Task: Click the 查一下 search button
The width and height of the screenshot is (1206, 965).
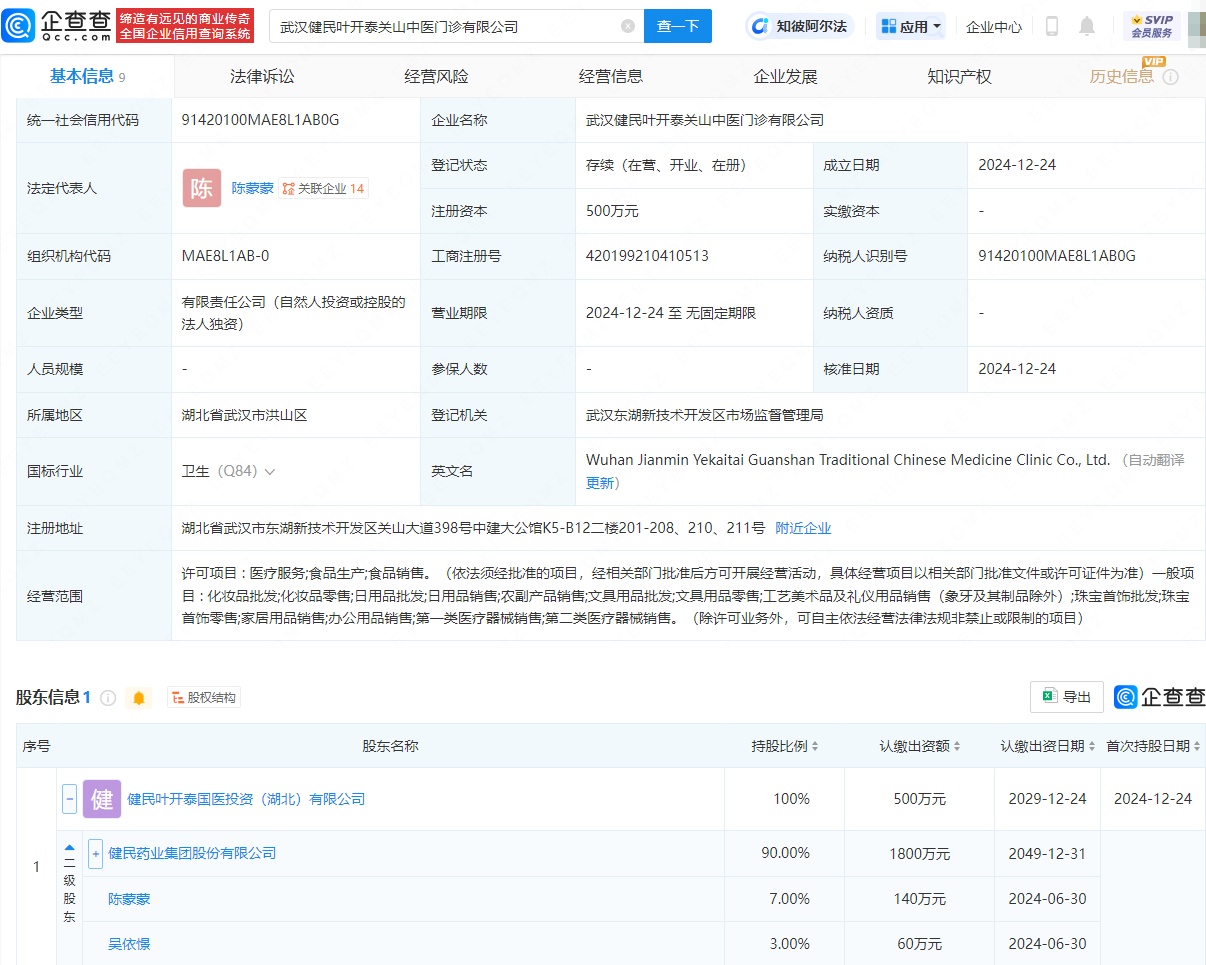Action: point(678,27)
